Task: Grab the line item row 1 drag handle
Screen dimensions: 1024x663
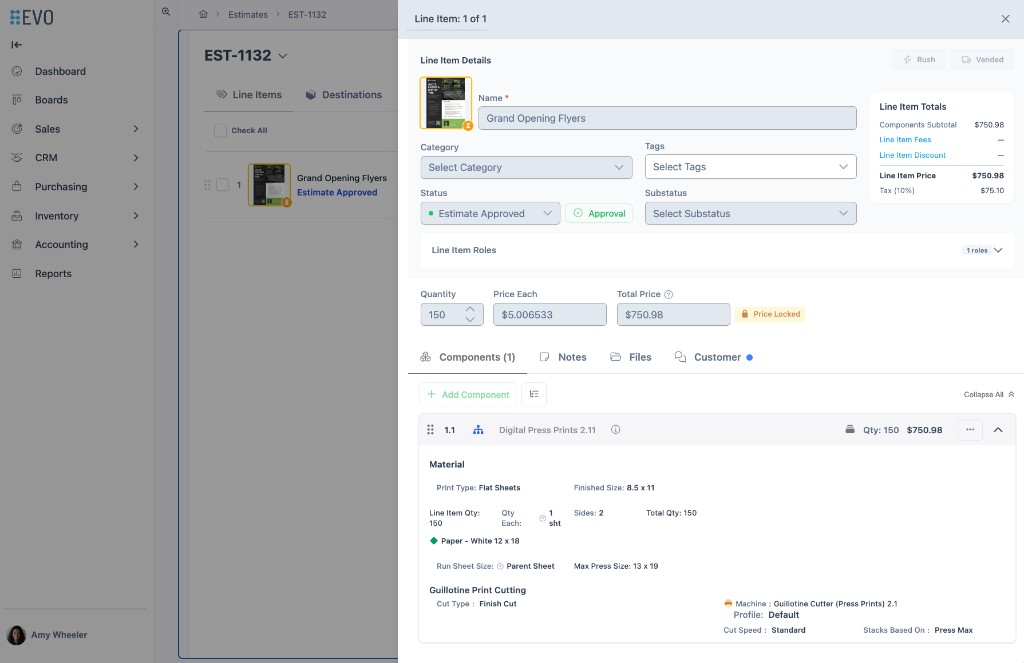Action: [x=207, y=185]
